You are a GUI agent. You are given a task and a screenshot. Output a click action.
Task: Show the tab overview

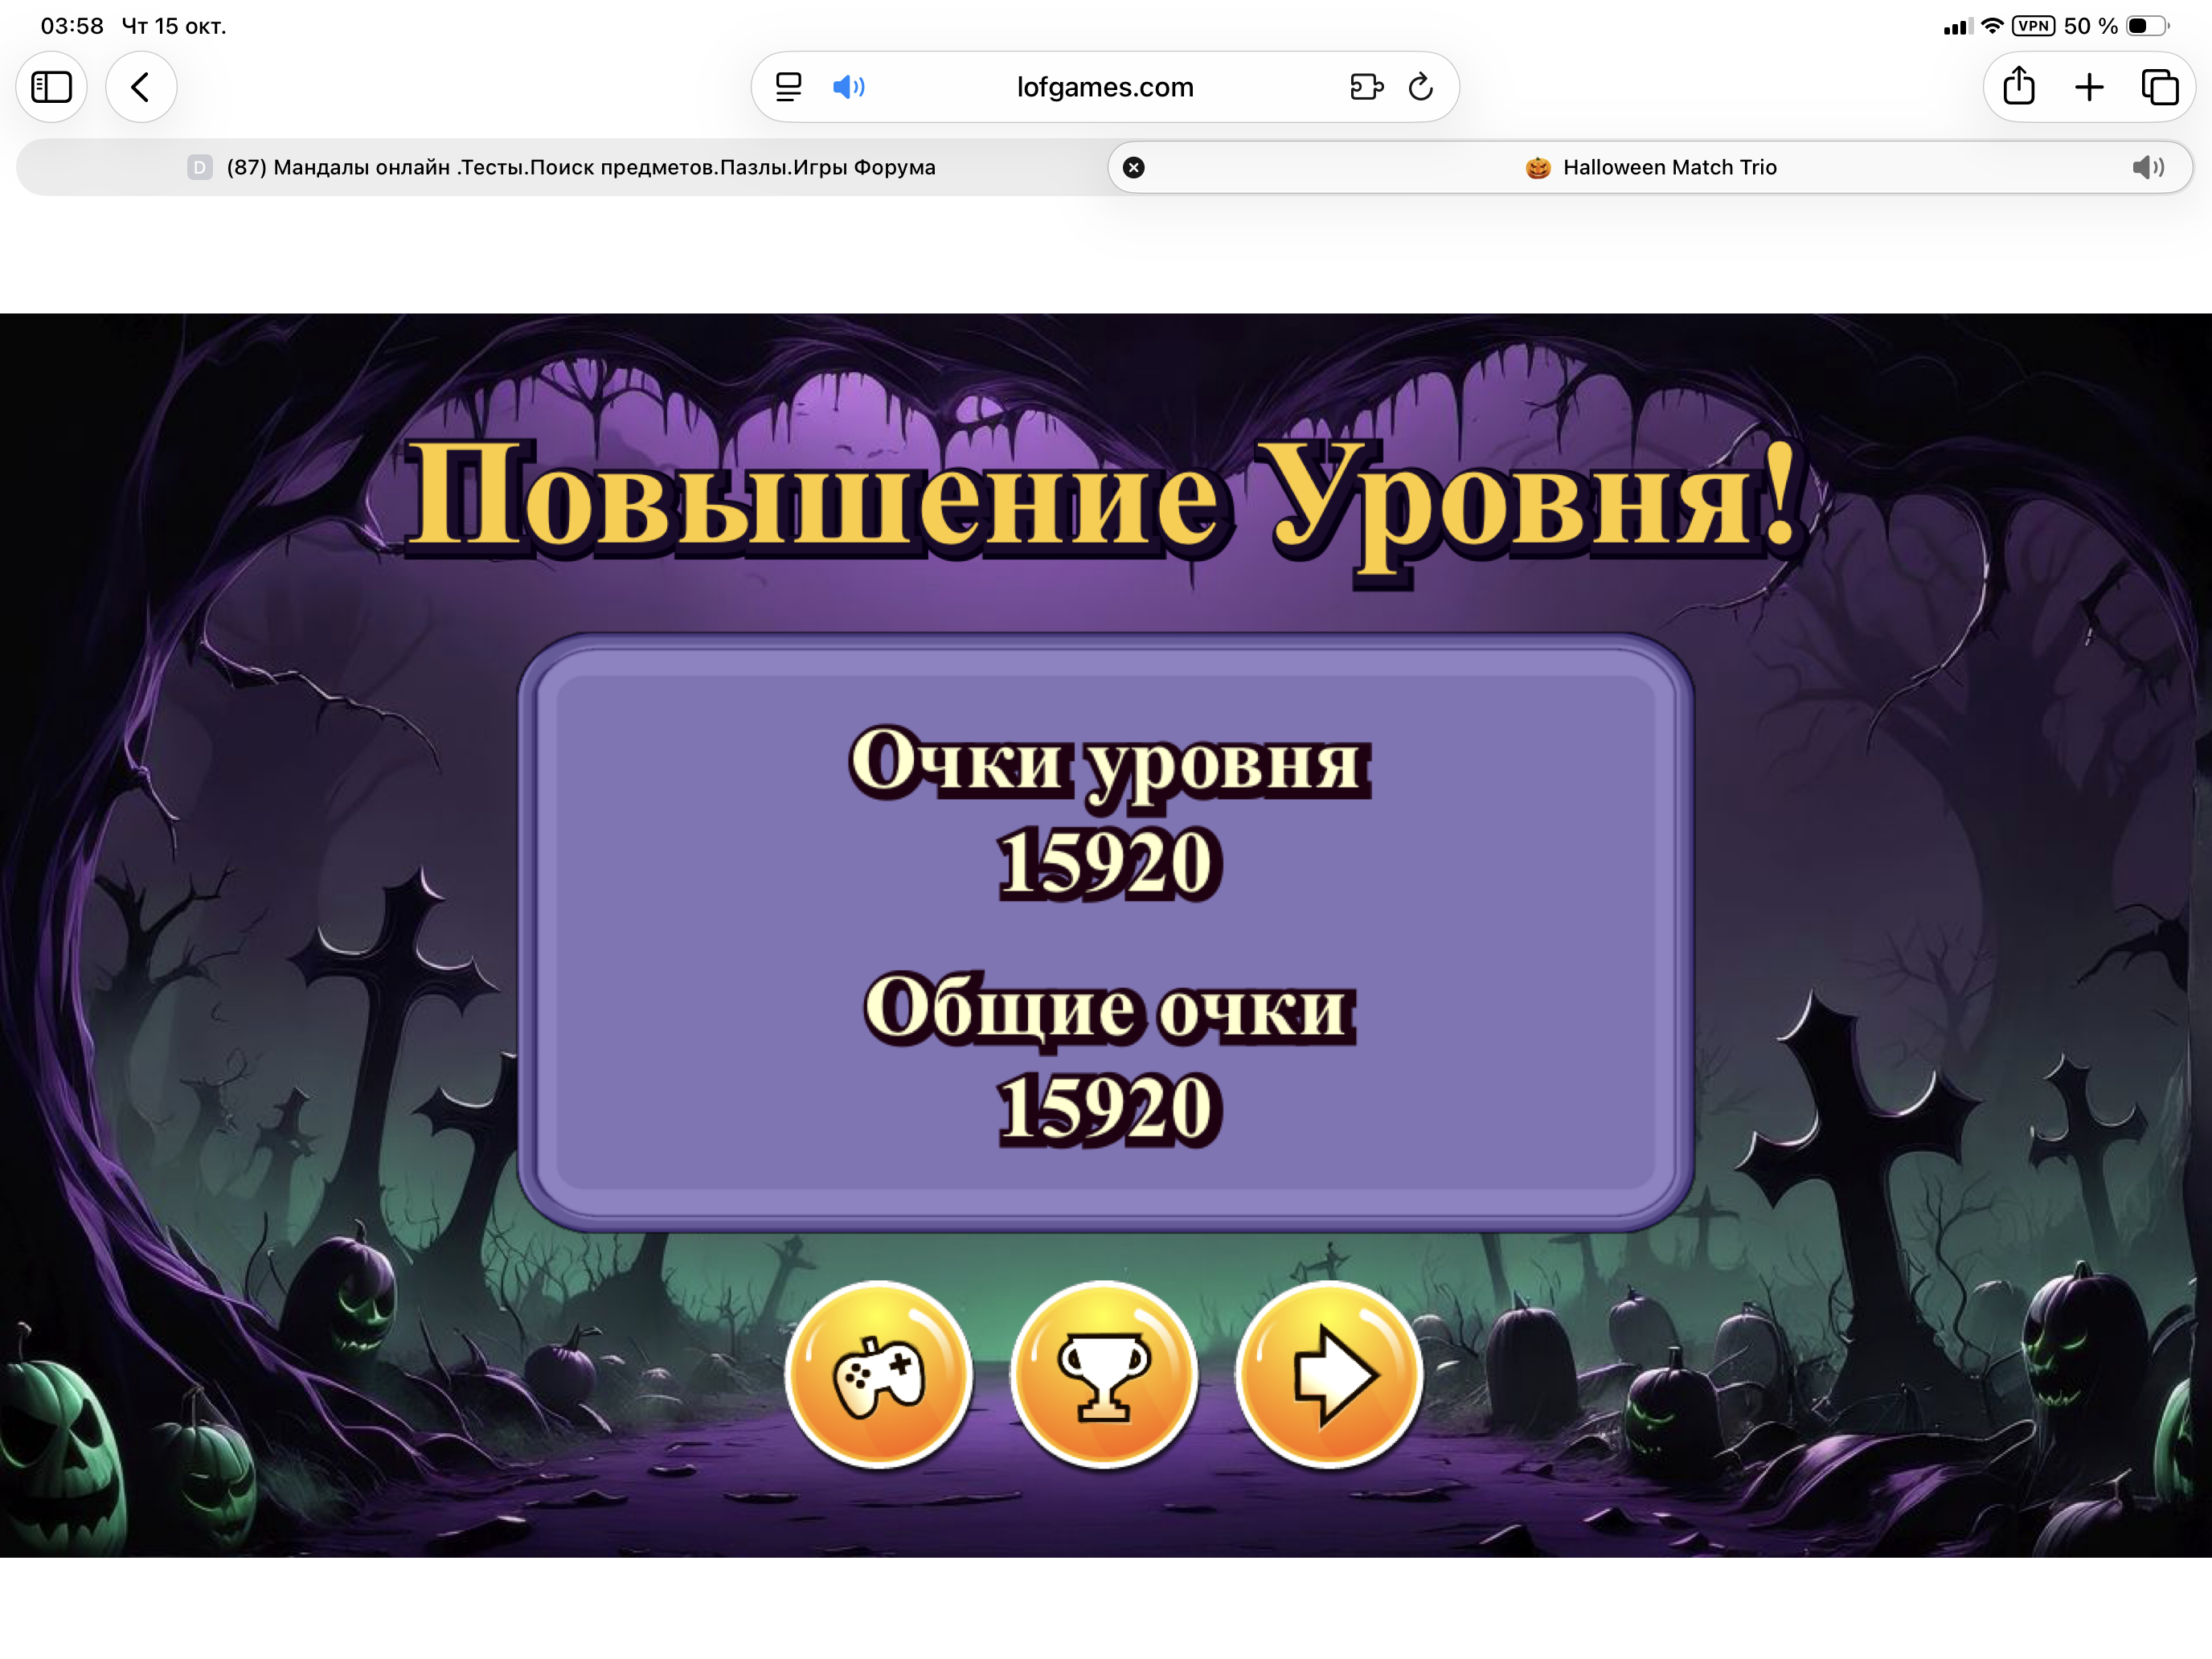point(2159,87)
